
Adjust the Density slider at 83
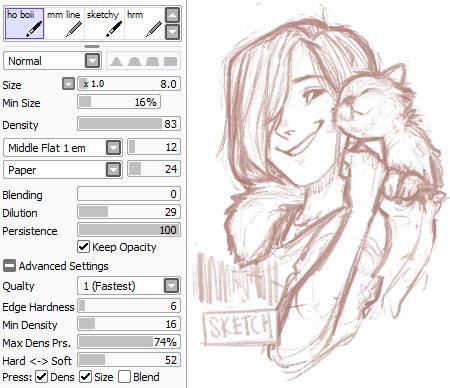pos(129,124)
